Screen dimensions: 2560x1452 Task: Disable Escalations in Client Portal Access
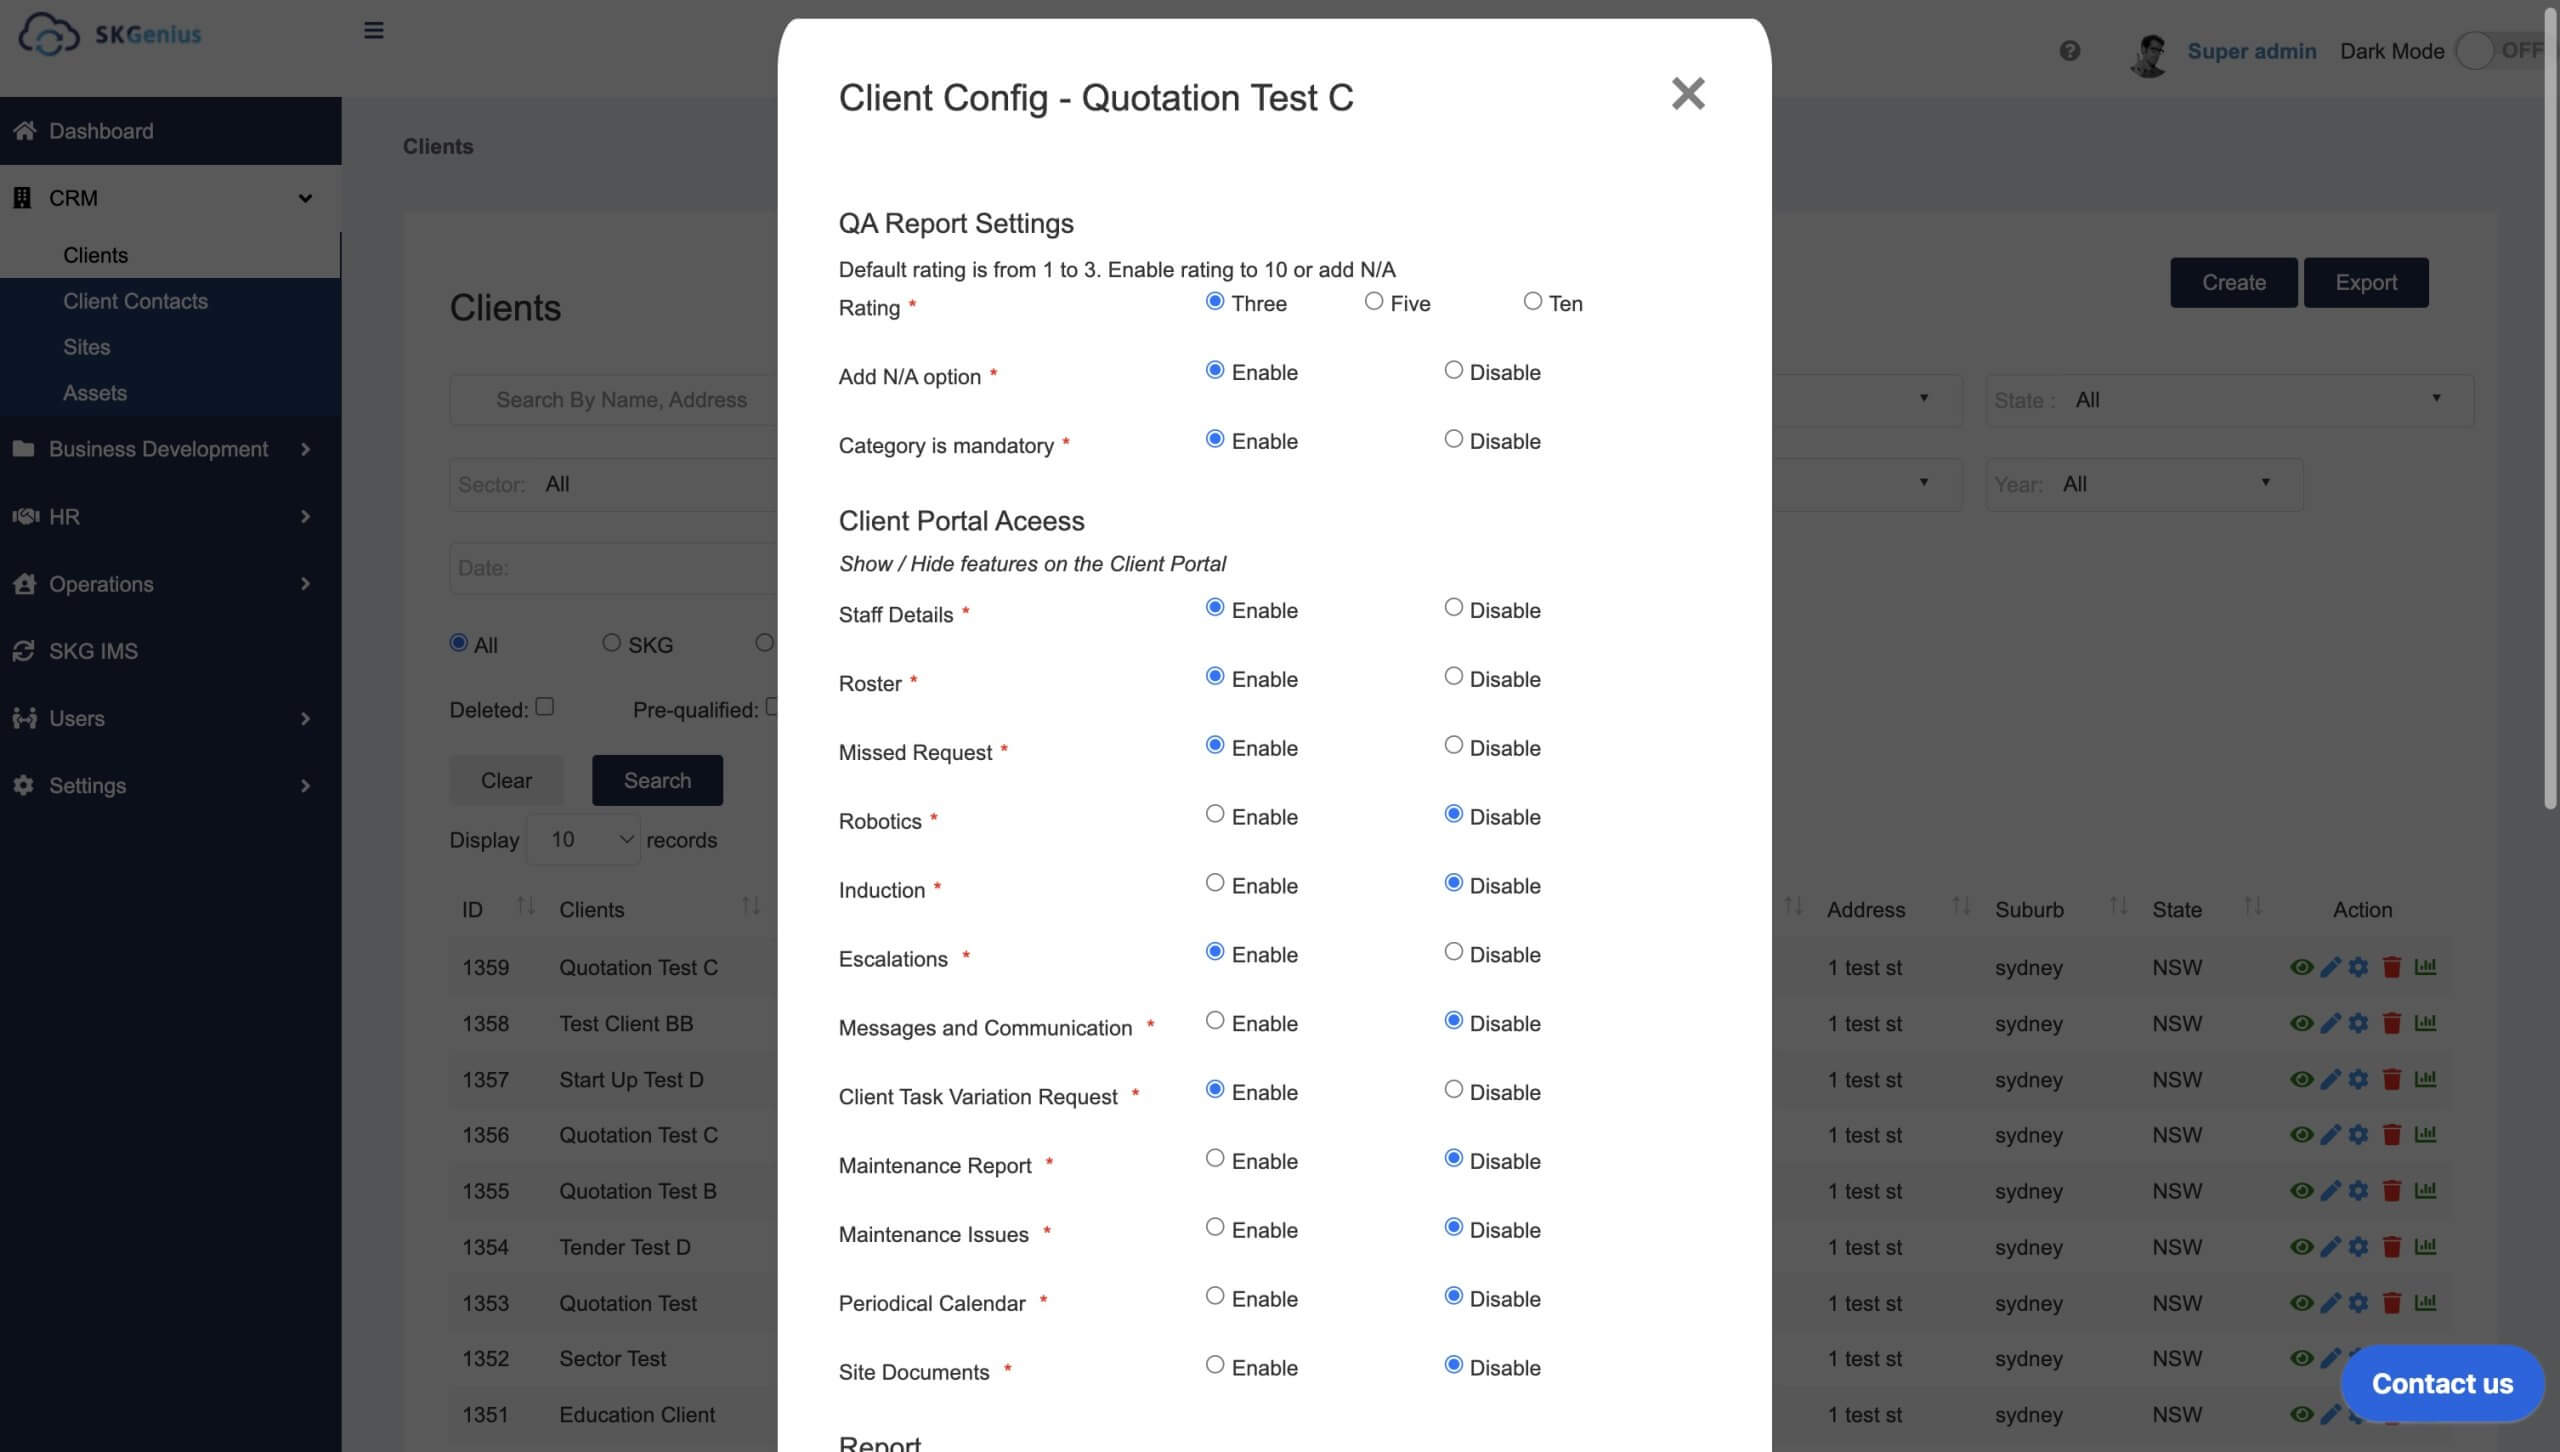1452,955
